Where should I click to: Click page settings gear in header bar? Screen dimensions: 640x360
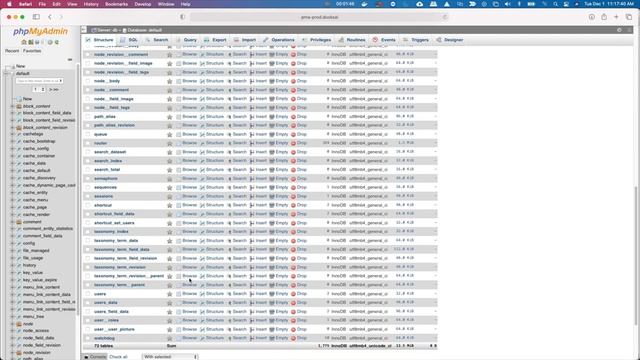coord(619,30)
